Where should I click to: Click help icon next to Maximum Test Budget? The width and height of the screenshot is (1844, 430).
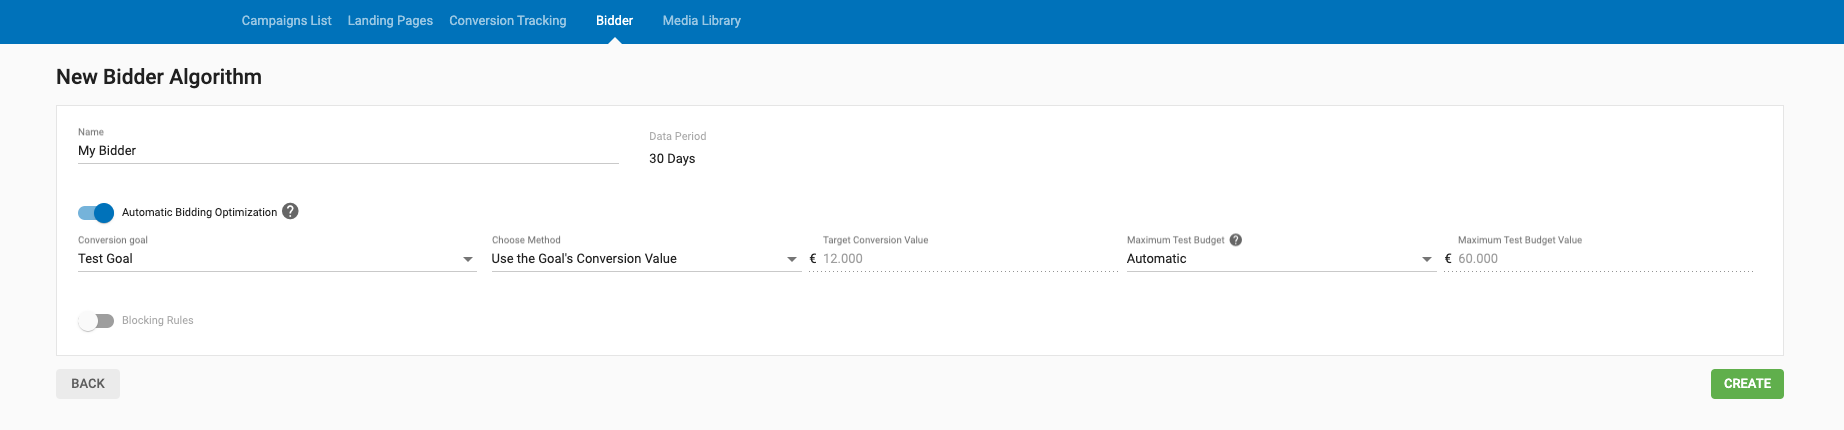1236,240
